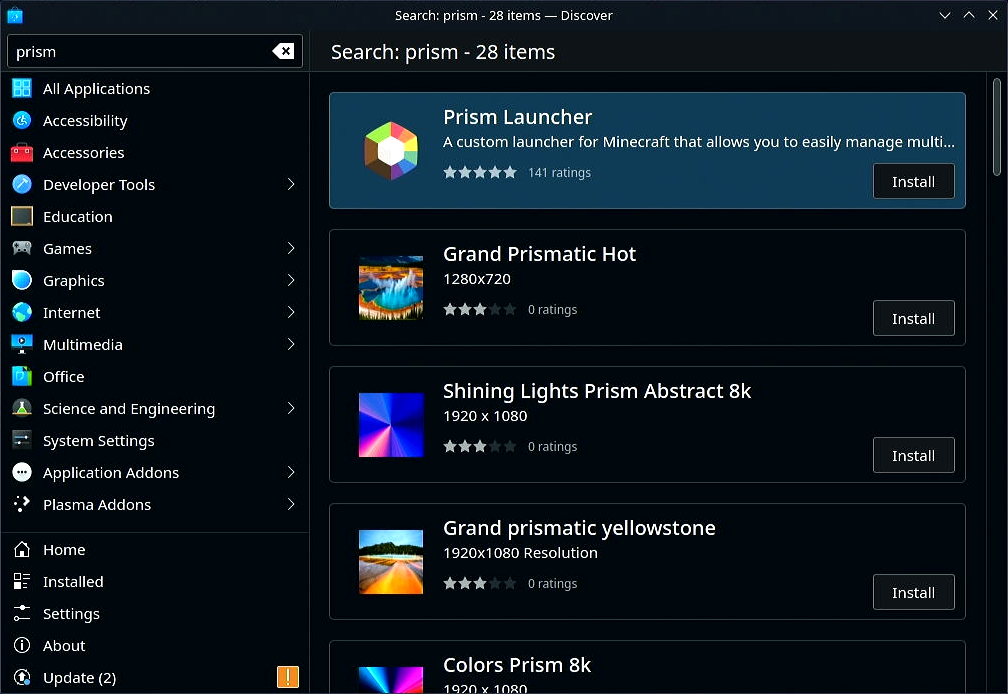Screen dimensions: 1008x694
Task: Click the clear-search backspace icon
Action: [x=283, y=51]
